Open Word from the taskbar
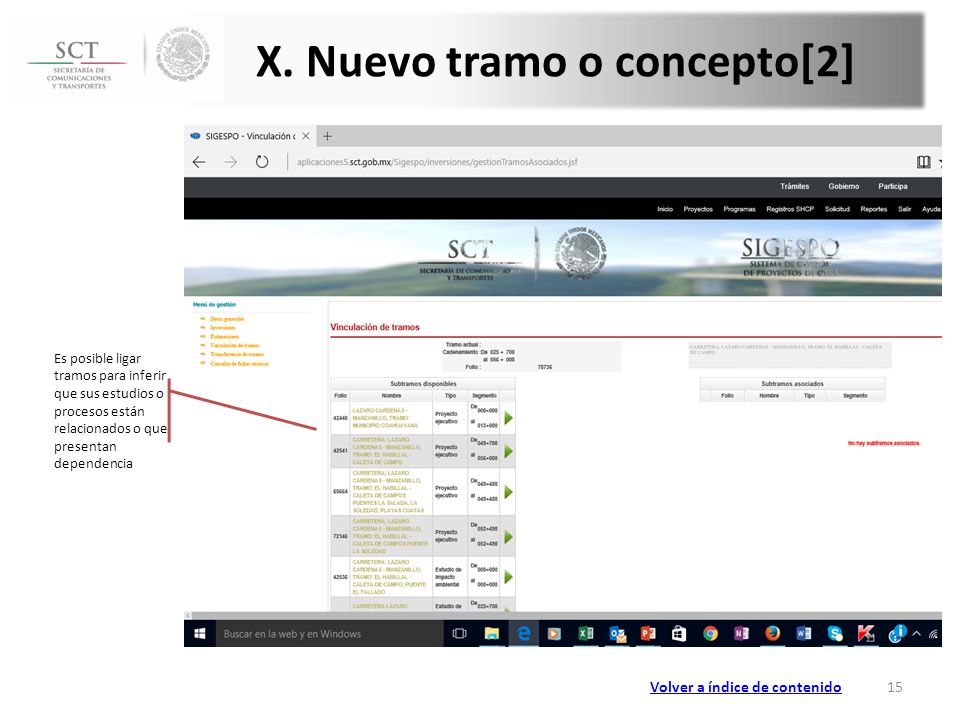This screenshot has width=960, height=720. point(804,634)
